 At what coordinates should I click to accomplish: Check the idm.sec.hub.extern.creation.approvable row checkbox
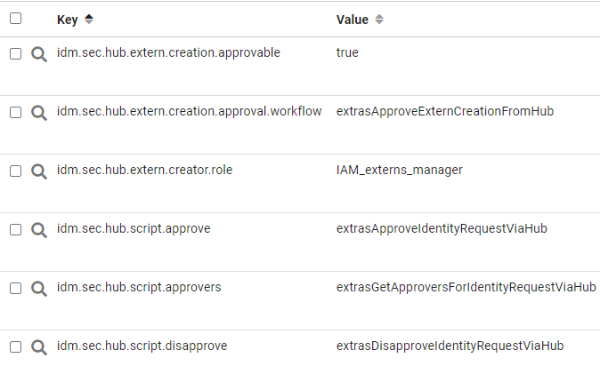(15, 54)
